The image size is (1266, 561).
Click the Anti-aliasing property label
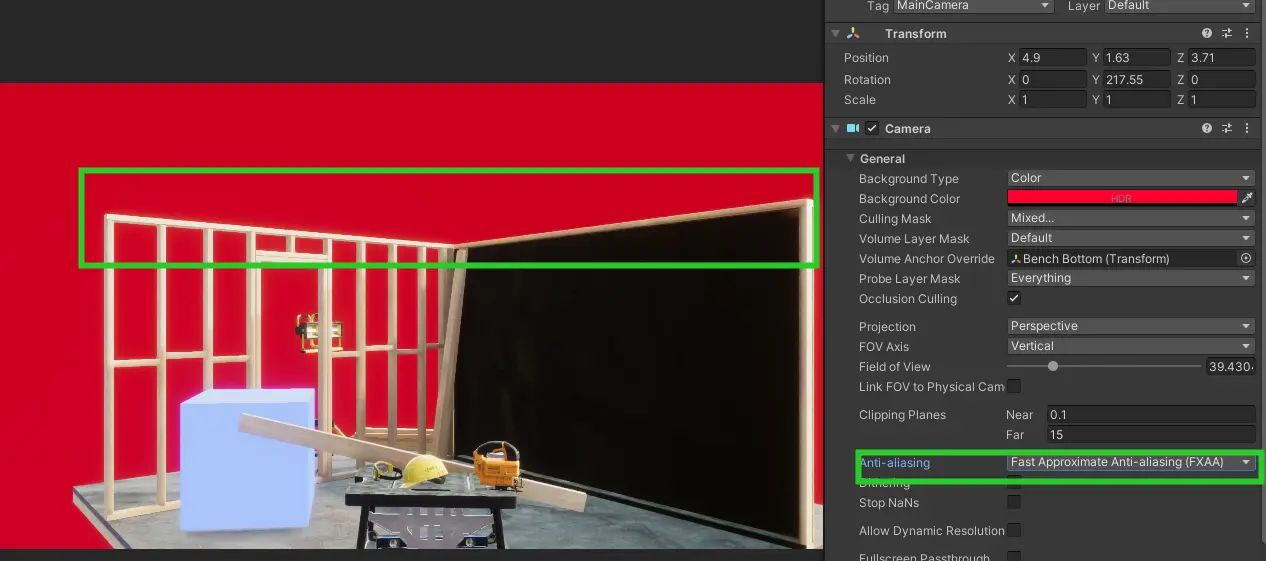tap(894, 462)
